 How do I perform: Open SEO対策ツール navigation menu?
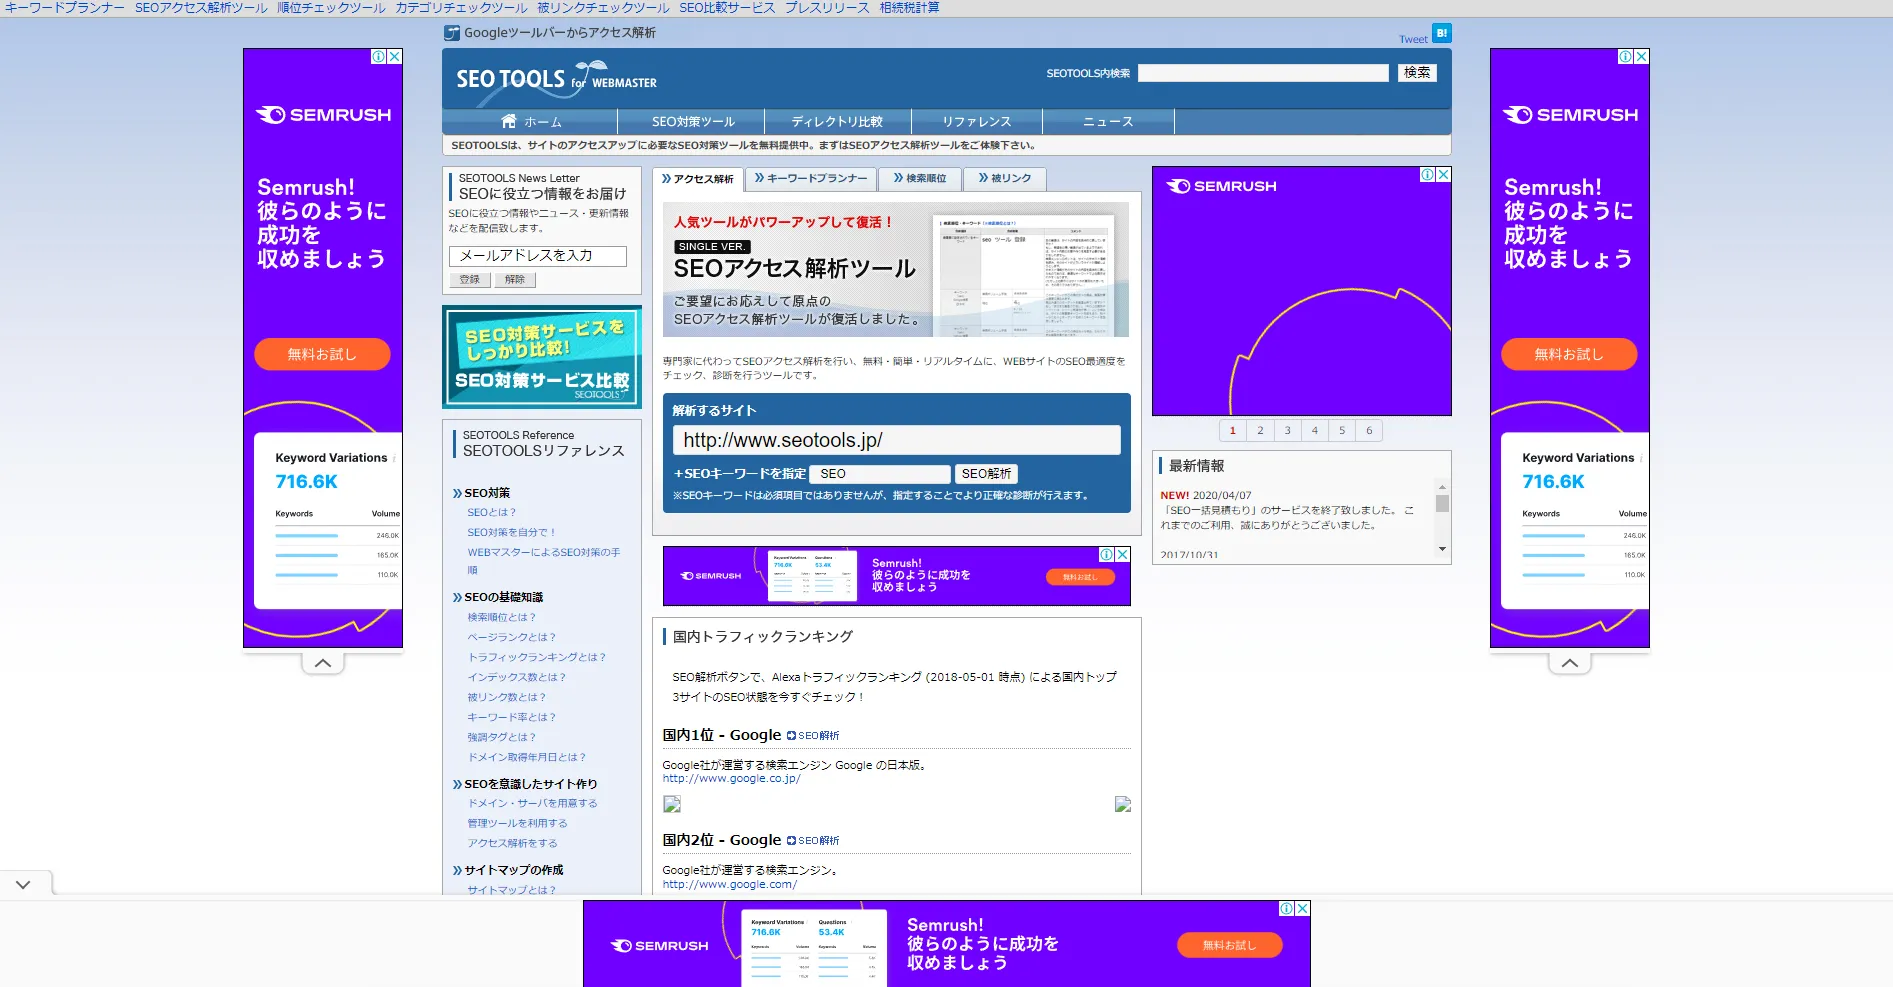pos(692,122)
